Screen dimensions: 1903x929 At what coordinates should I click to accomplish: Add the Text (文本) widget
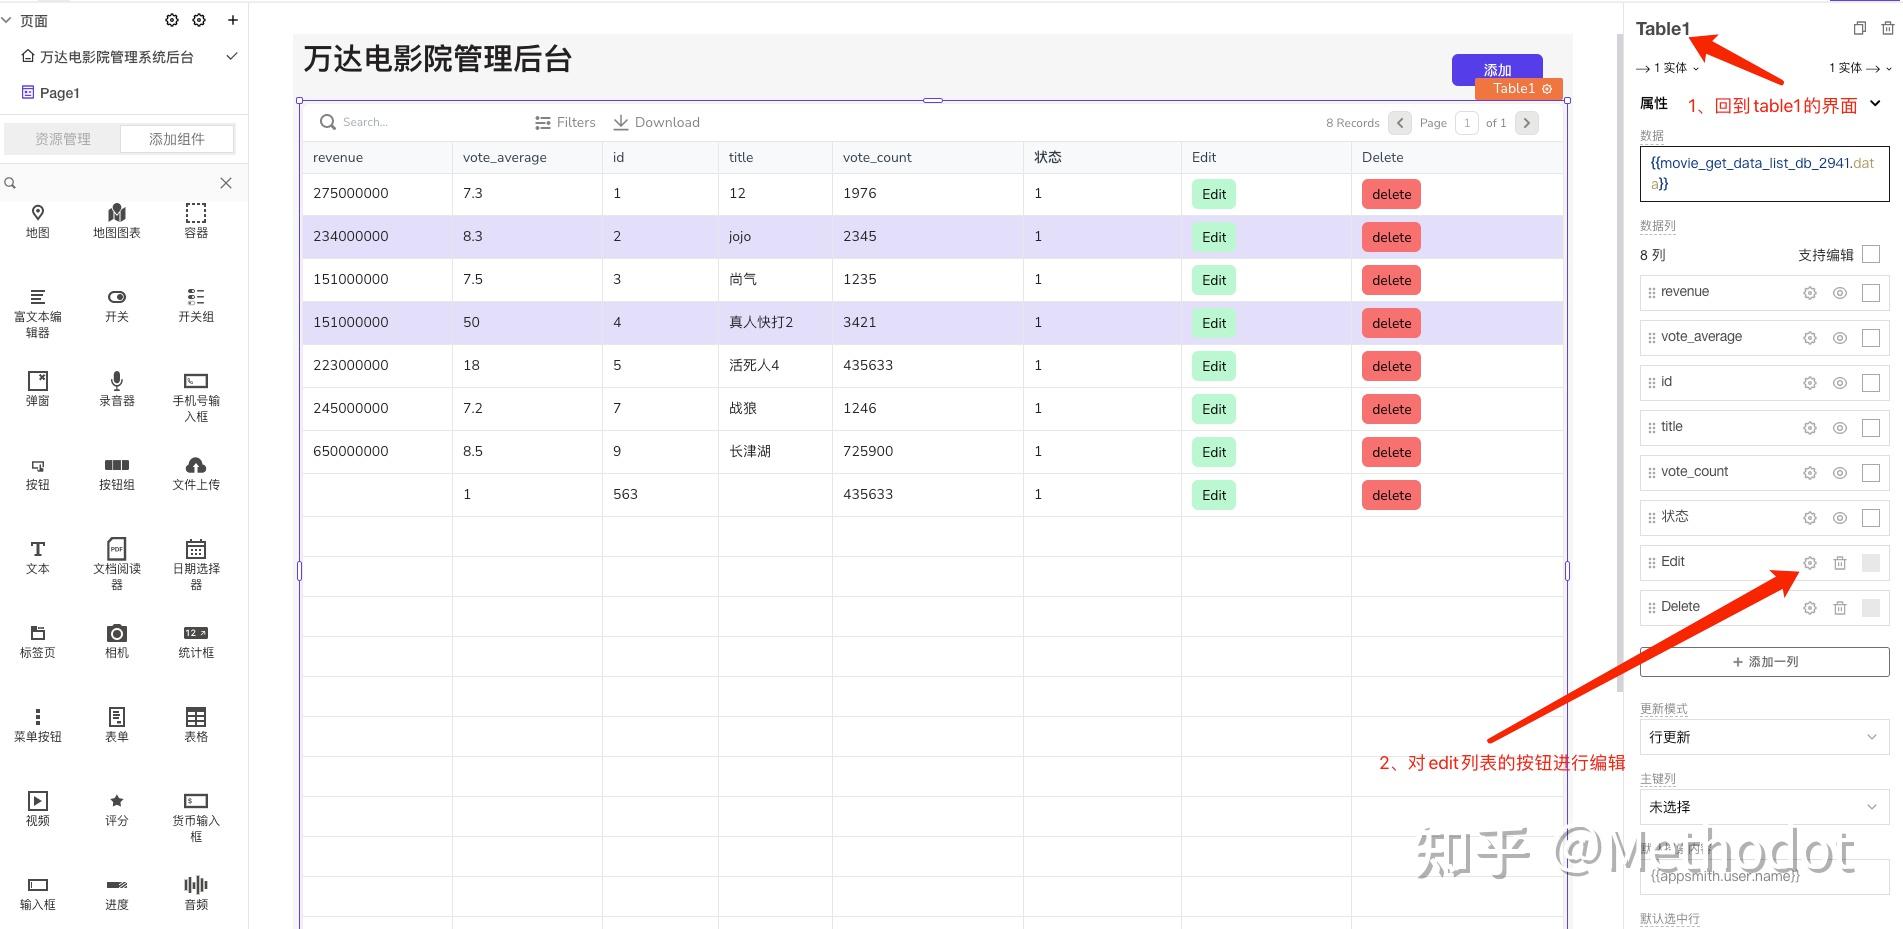37,557
